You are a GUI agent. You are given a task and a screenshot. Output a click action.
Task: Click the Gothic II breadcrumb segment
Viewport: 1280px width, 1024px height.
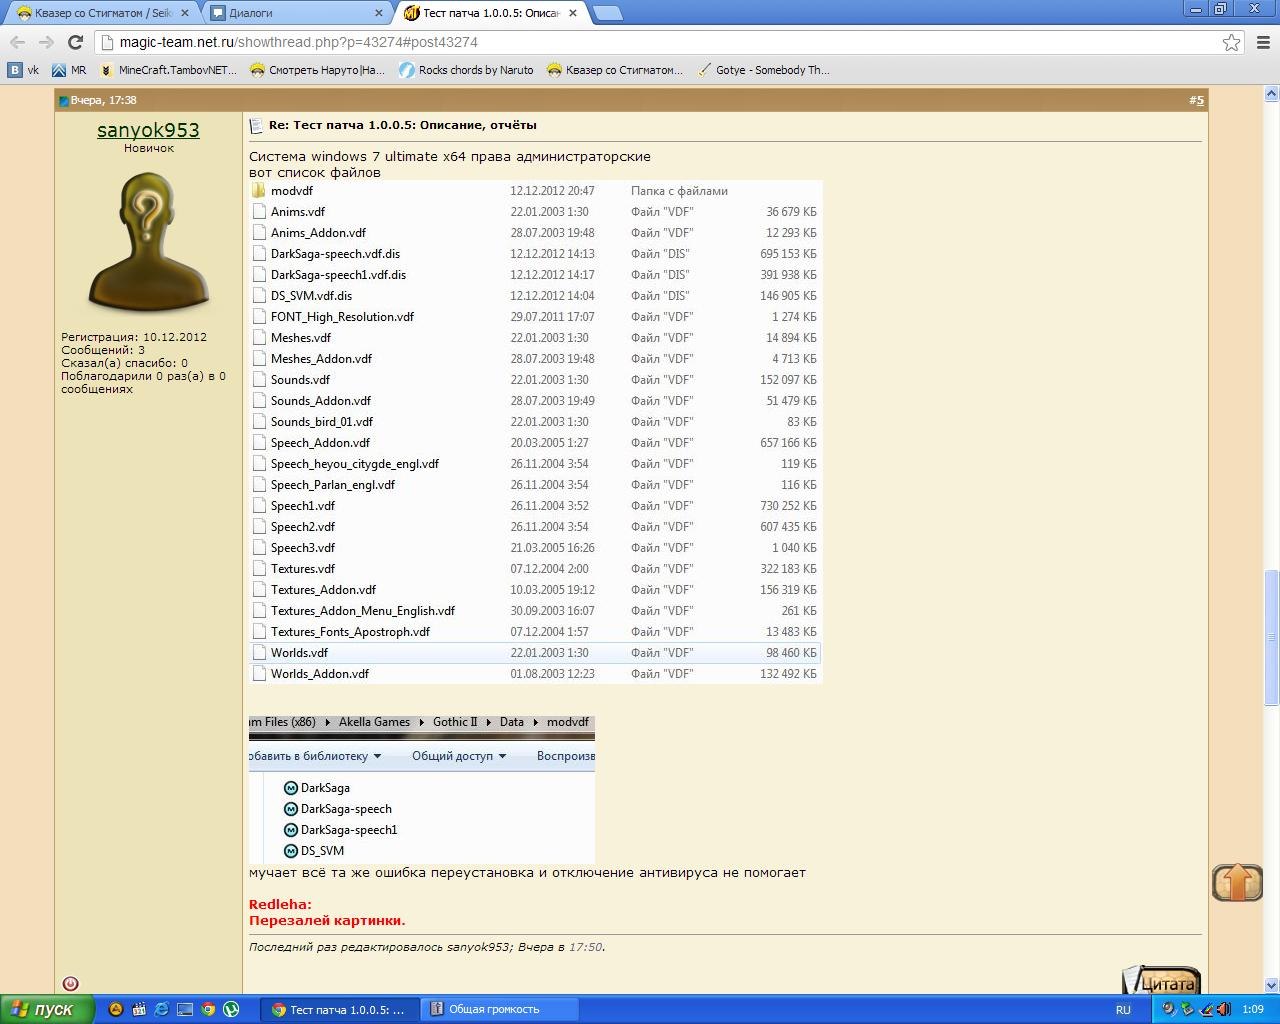(x=455, y=722)
